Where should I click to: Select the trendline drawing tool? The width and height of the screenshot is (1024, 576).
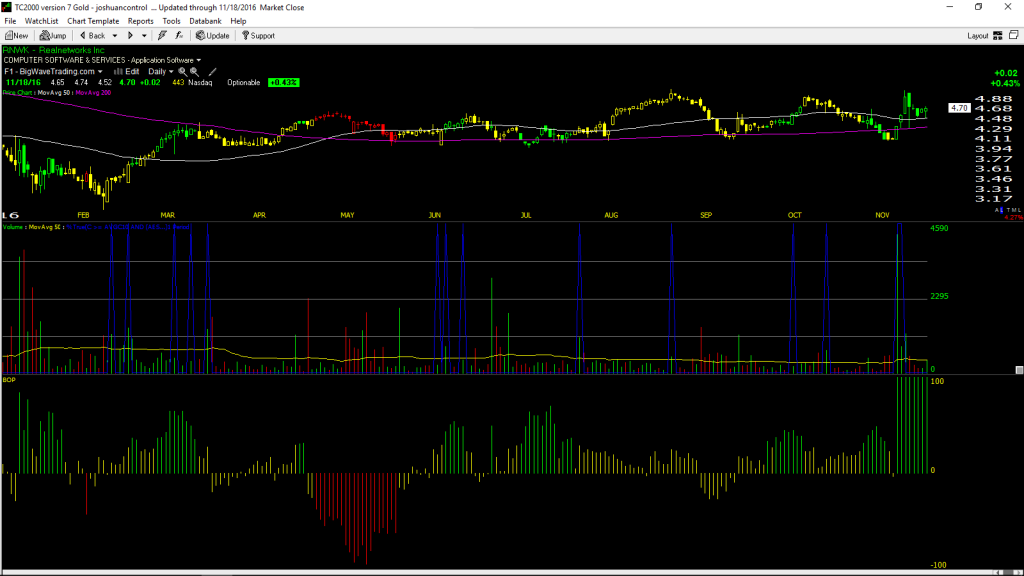[x=212, y=72]
